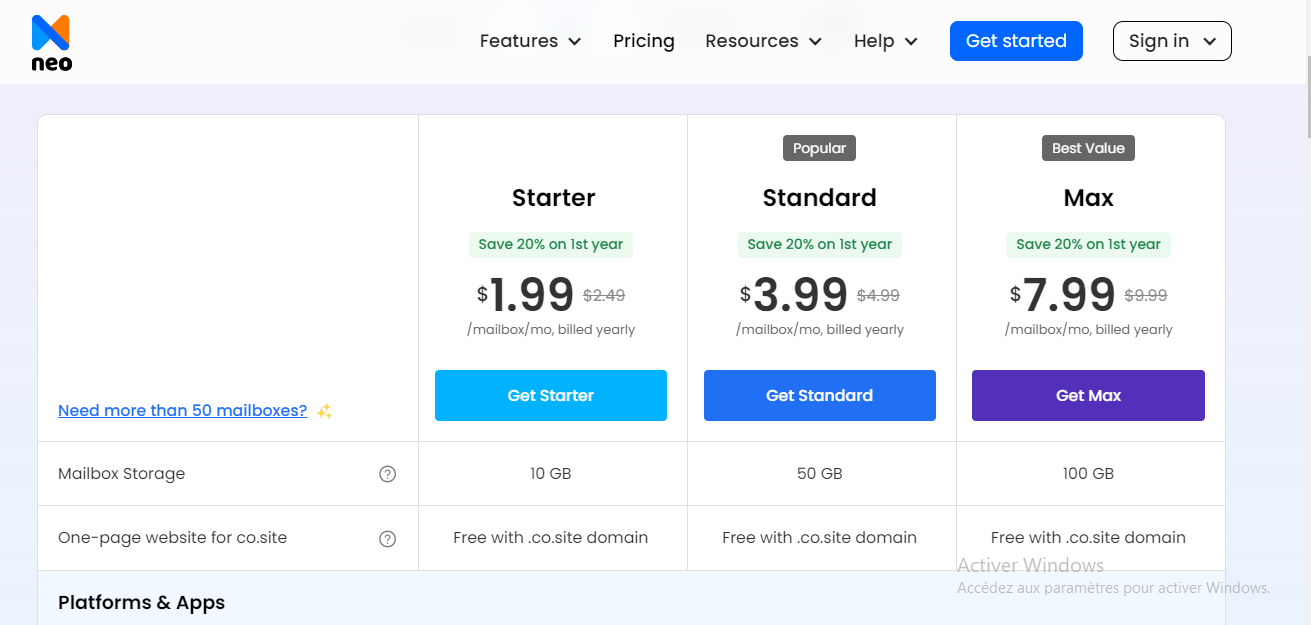Image resolution: width=1311 pixels, height=625 pixels.
Task: Click billed yearly note under Max price
Action: point(1088,330)
